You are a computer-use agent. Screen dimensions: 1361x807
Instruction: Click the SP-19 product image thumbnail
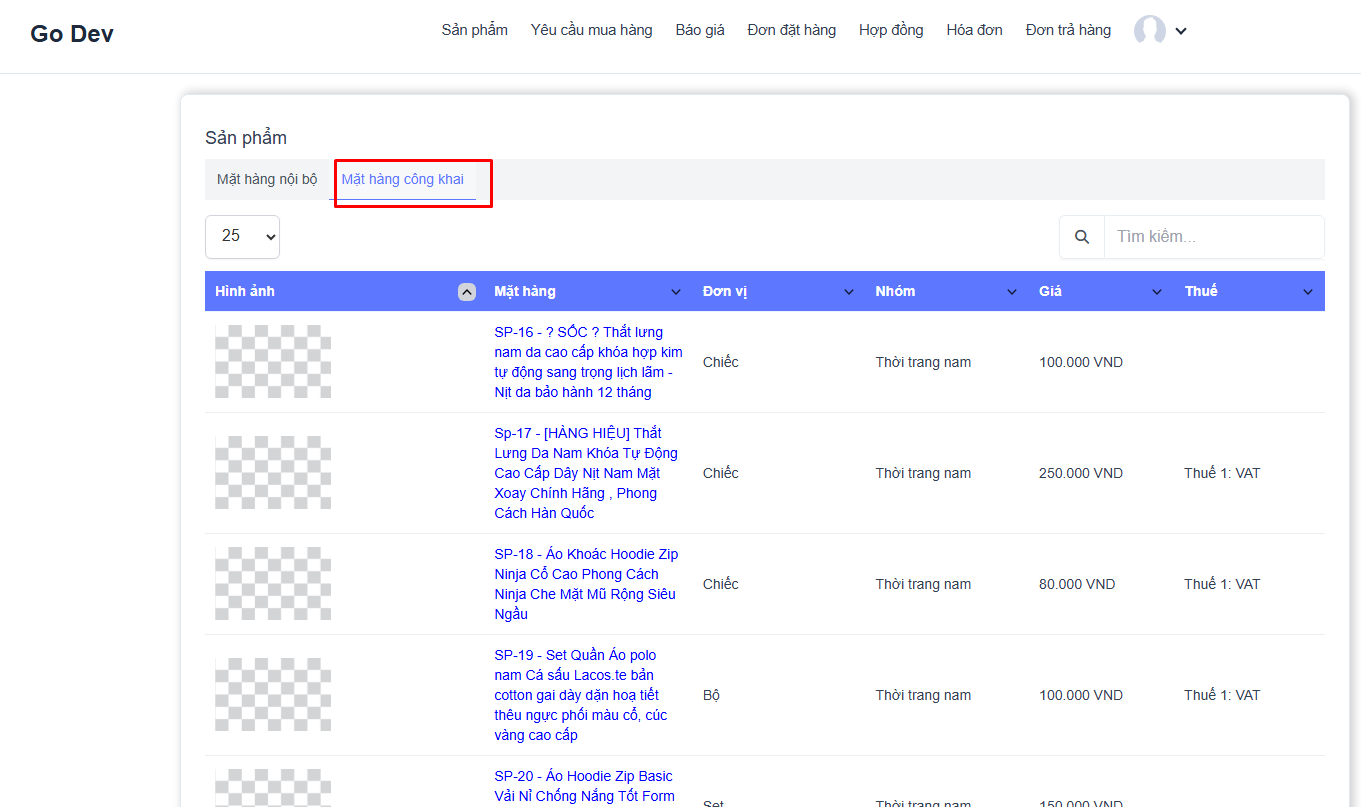point(273,694)
